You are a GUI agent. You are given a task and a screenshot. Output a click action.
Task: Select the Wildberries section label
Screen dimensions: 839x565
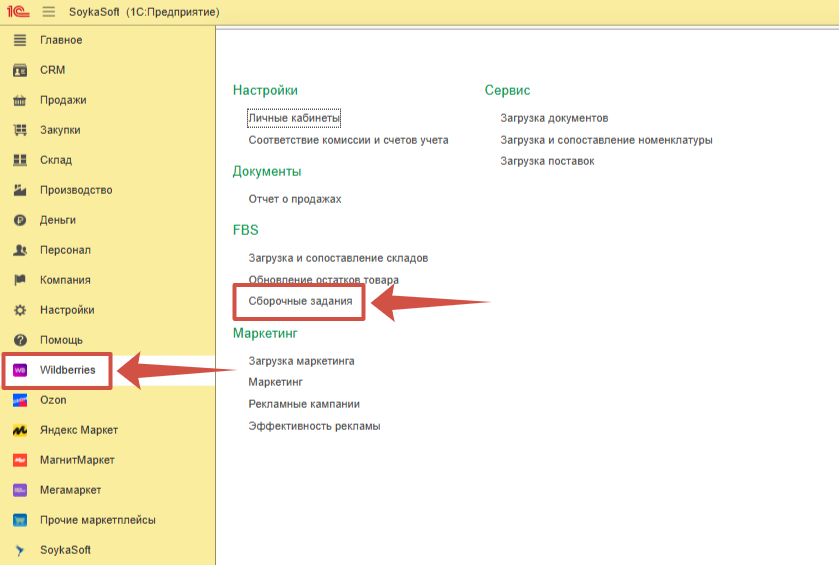click(67, 370)
